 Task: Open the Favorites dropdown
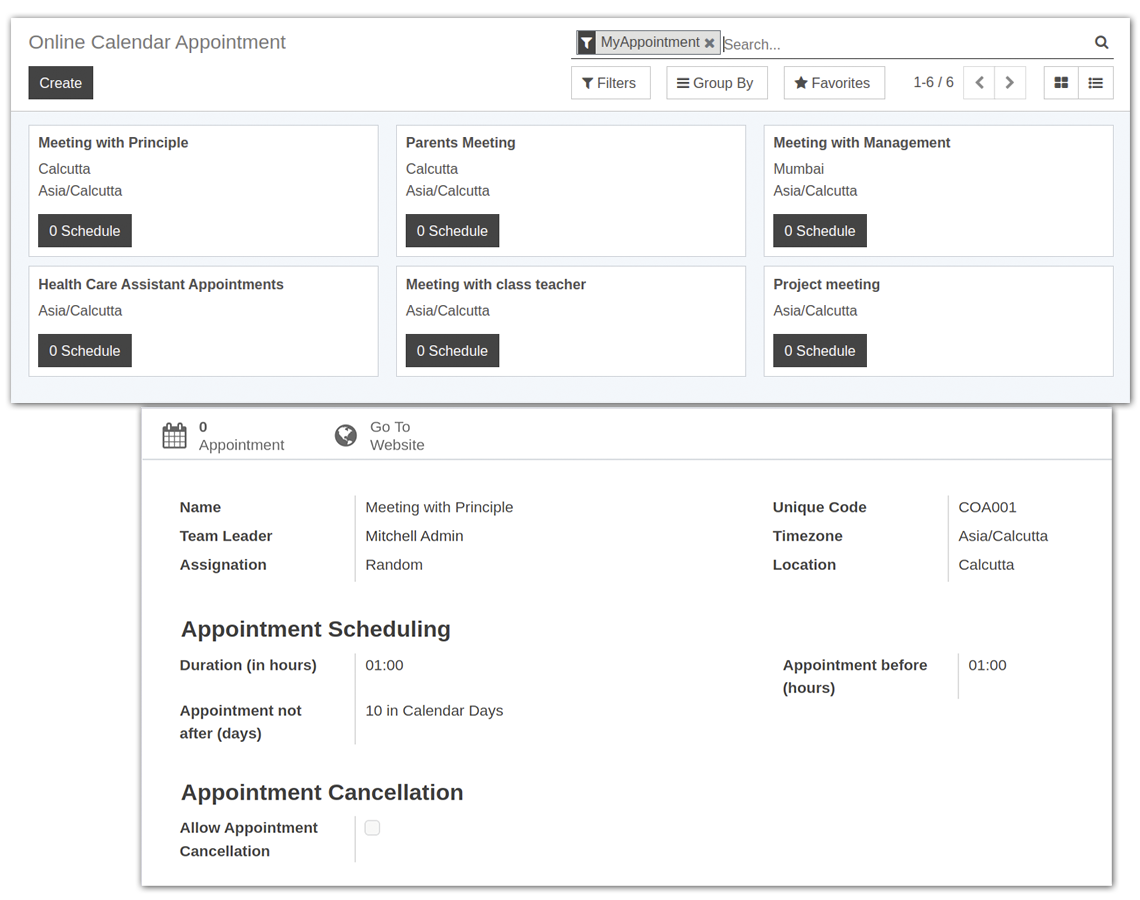[833, 83]
